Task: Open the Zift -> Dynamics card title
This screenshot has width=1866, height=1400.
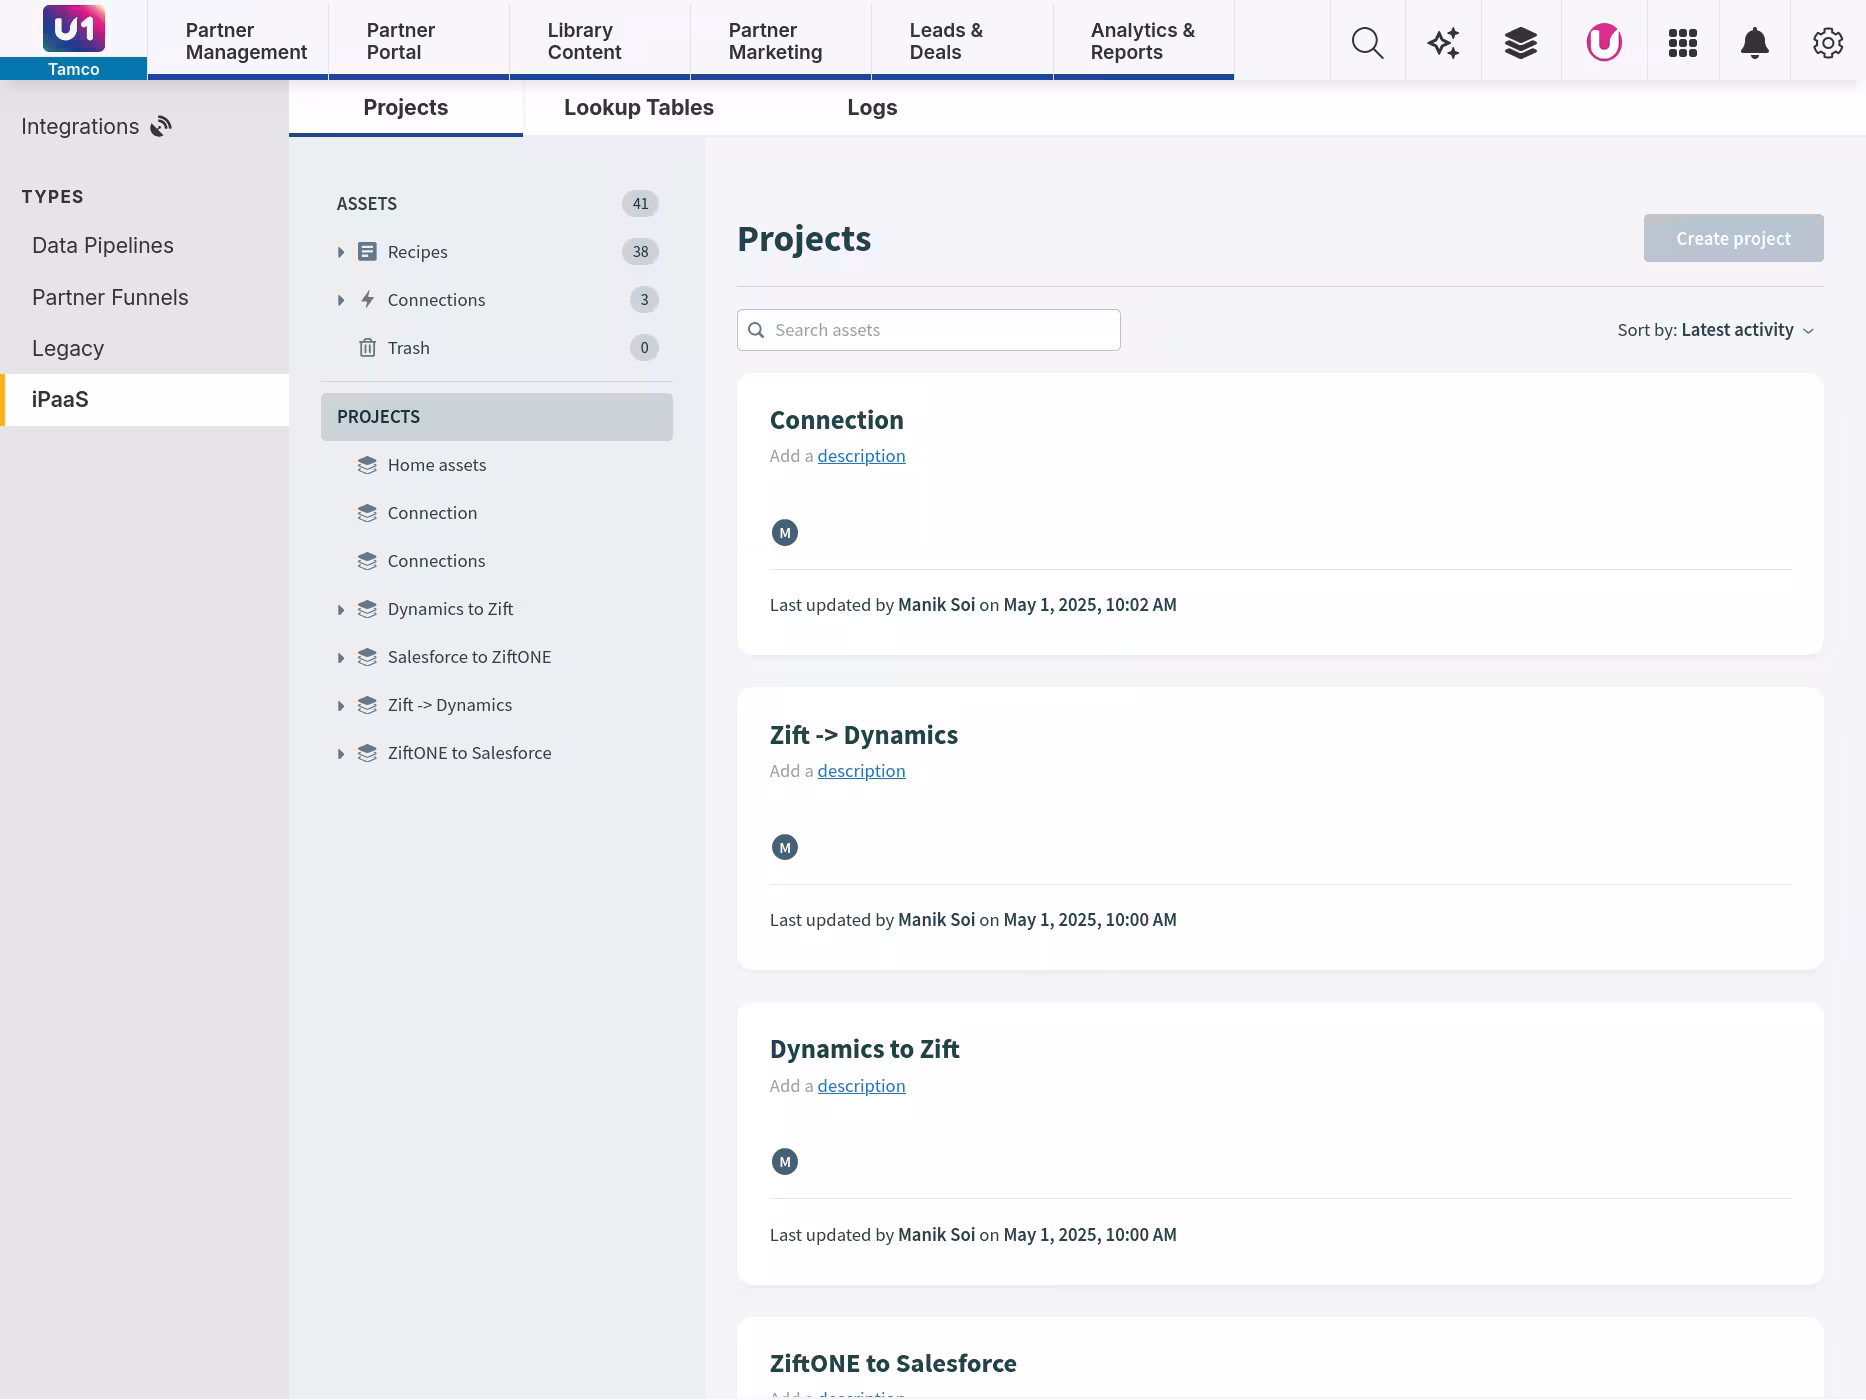Action: [863, 735]
